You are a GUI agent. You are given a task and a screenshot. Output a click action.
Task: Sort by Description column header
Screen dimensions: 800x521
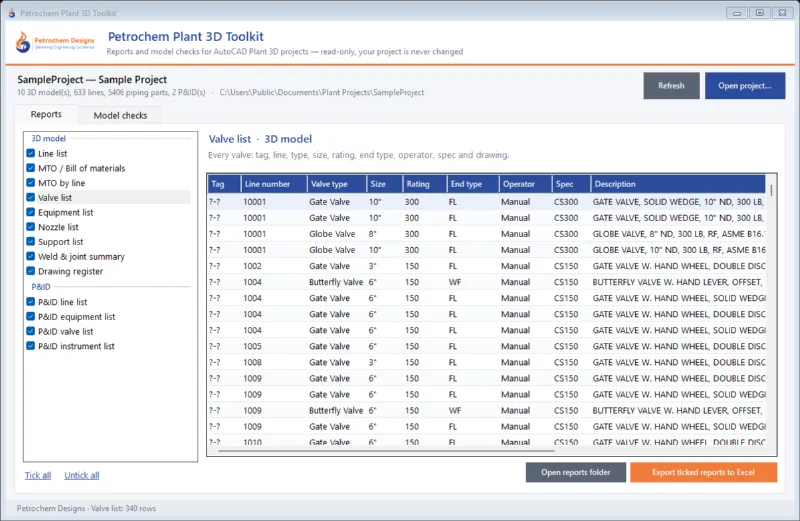point(678,184)
